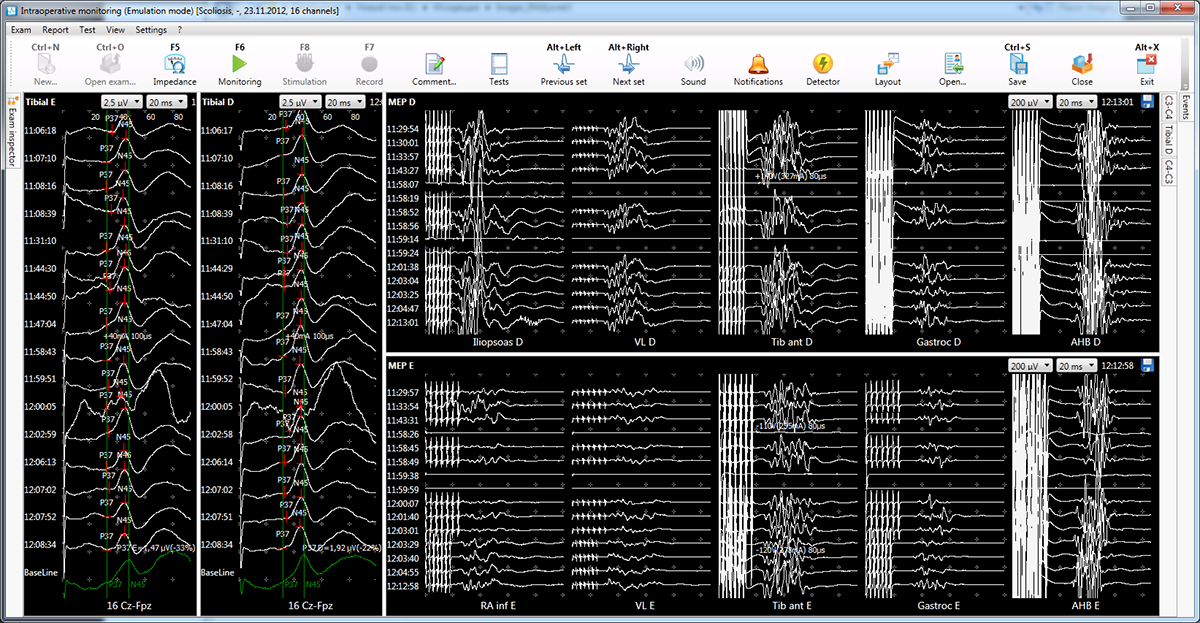Open the 200 µV dropdown in MEP E

tap(1030, 366)
